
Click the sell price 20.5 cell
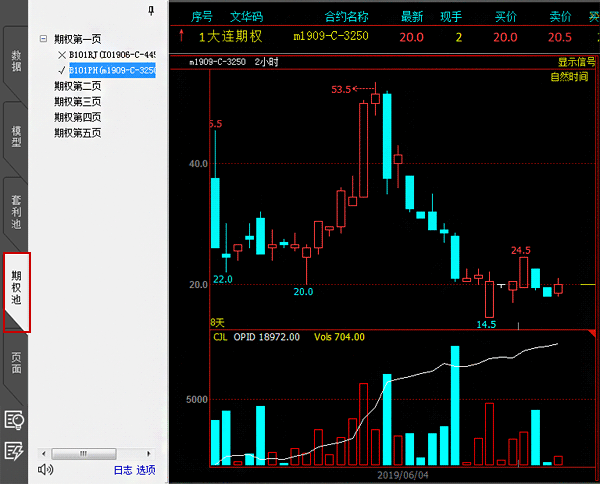(x=560, y=37)
